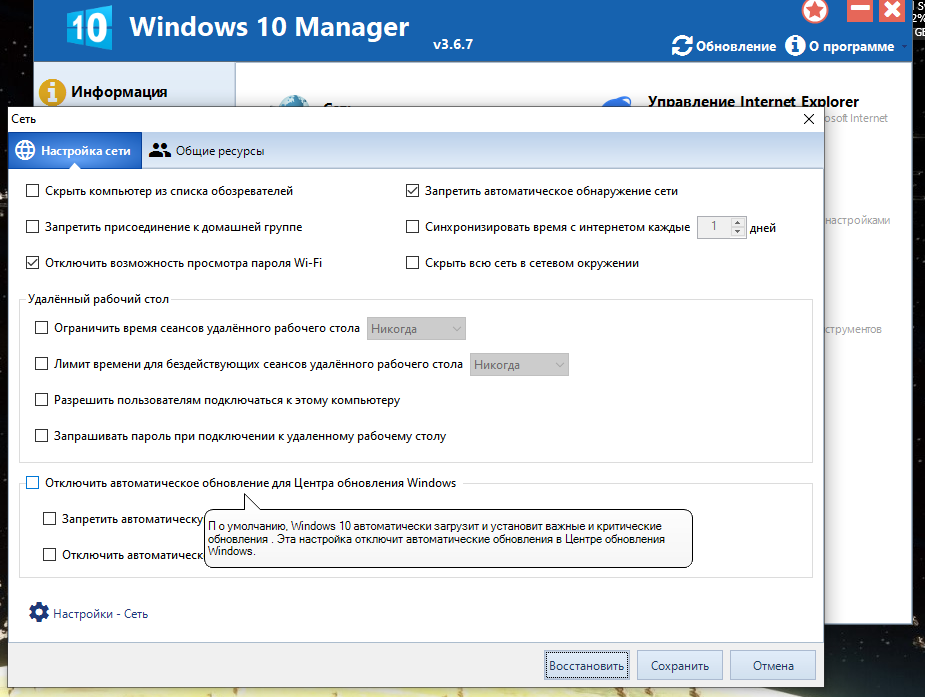
Task: Uncheck Запретить автоматическое обнаружение сети
Action: click(x=412, y=190)
